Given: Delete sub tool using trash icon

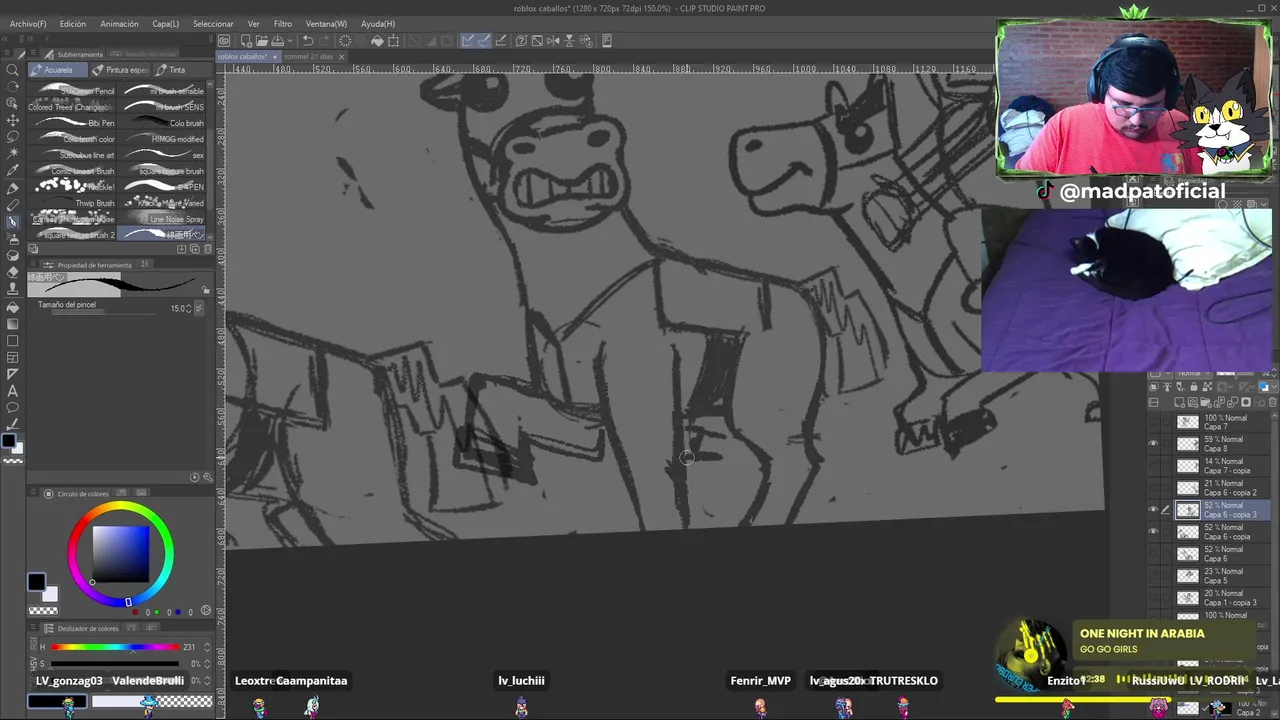Looking at the screenshot, I should click(206, 249).
